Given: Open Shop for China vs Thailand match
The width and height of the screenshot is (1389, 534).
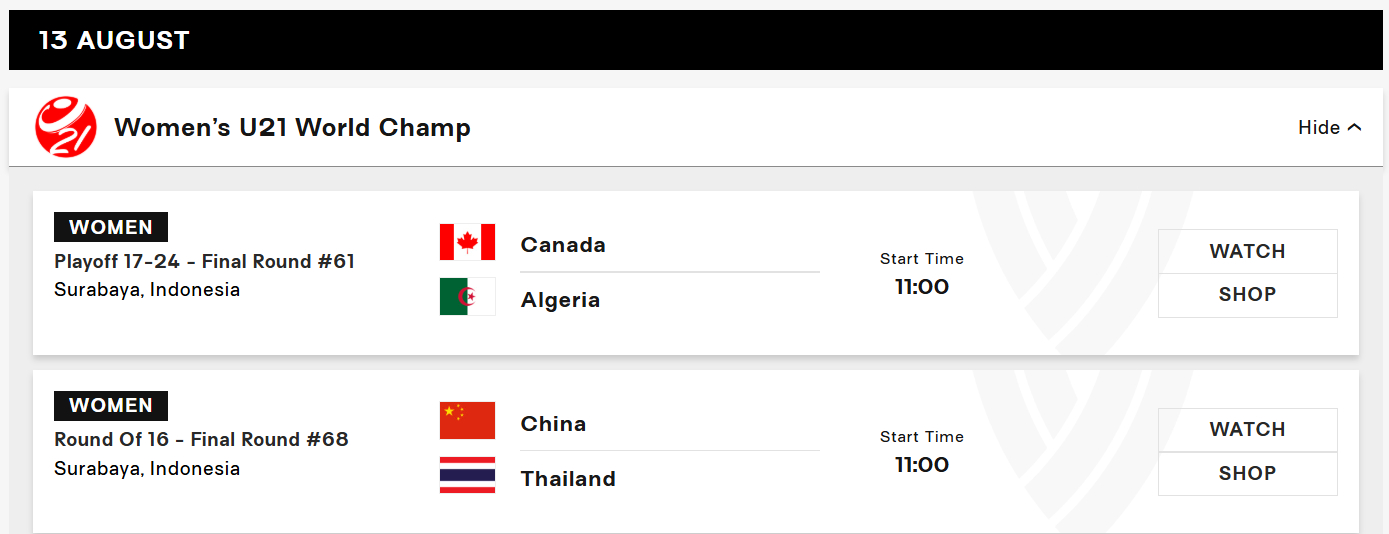Looking at the screenshot, I should (x=1247, y=474).
